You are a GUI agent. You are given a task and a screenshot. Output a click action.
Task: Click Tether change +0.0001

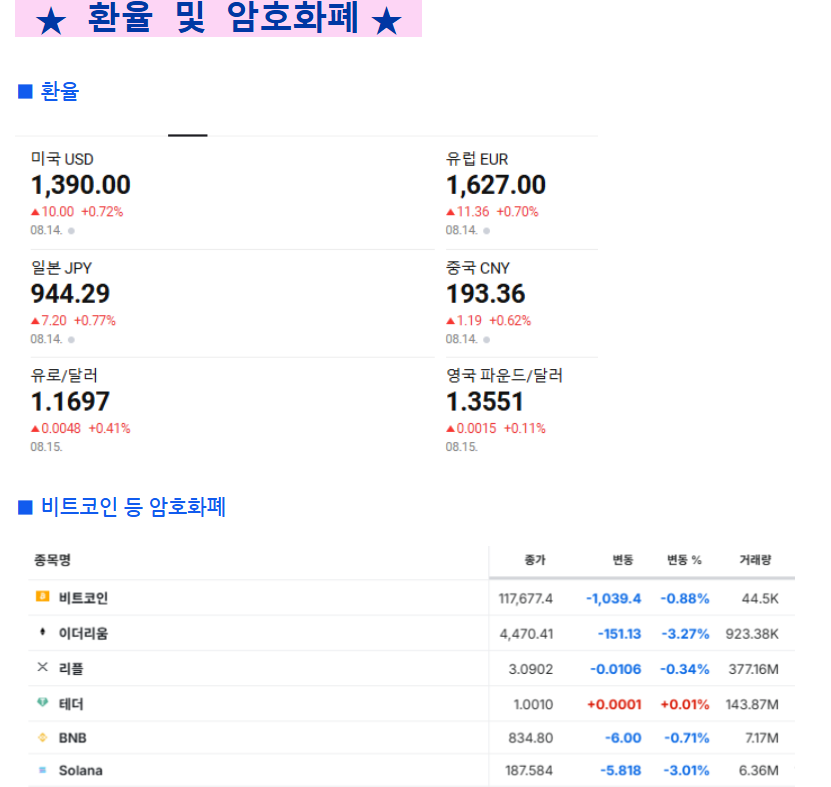pyautogui.click(x=614, y=704)
